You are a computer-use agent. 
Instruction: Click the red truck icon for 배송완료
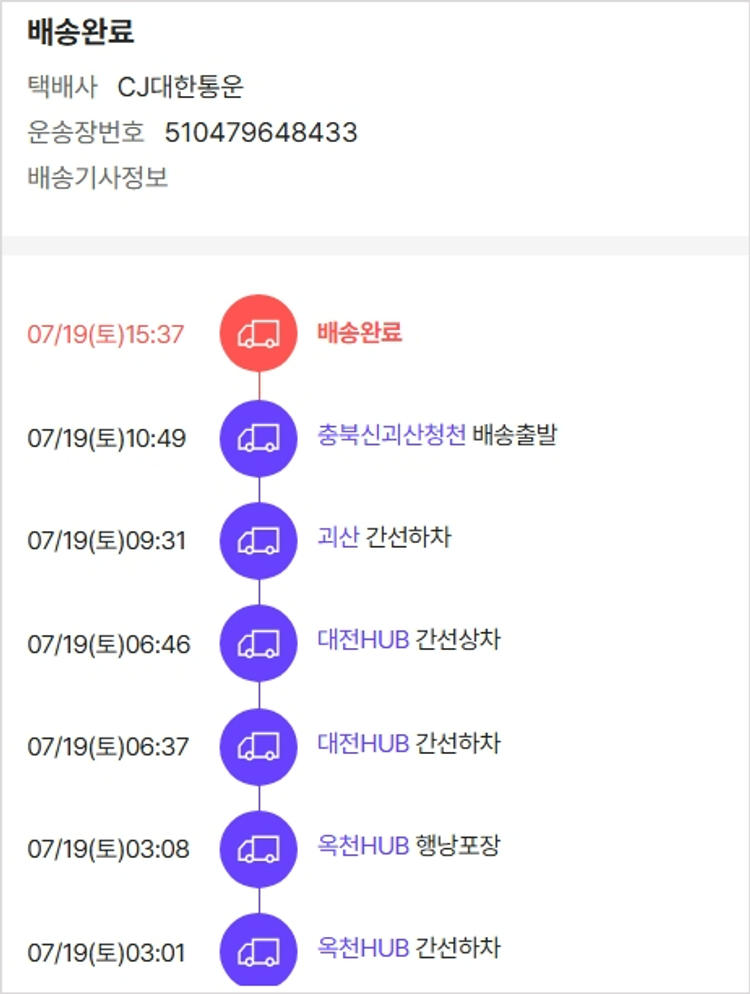pyautogui.click(x=258, y=333)
